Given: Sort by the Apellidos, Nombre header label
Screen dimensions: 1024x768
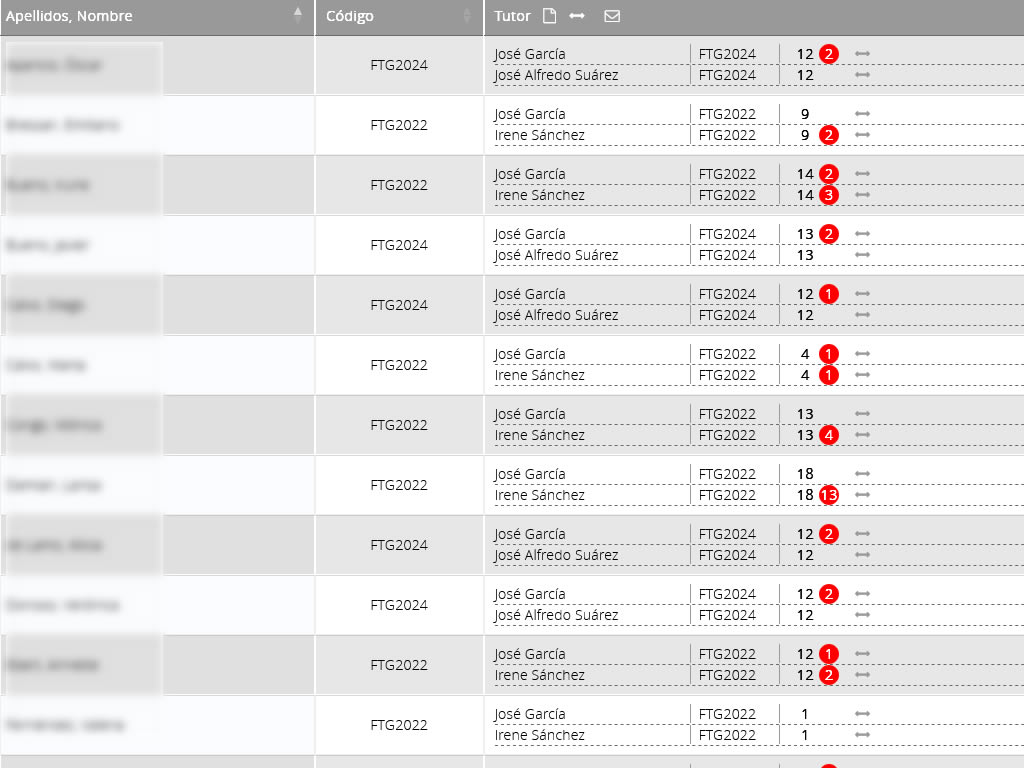Looking at the screenshot, I should 69,16.
